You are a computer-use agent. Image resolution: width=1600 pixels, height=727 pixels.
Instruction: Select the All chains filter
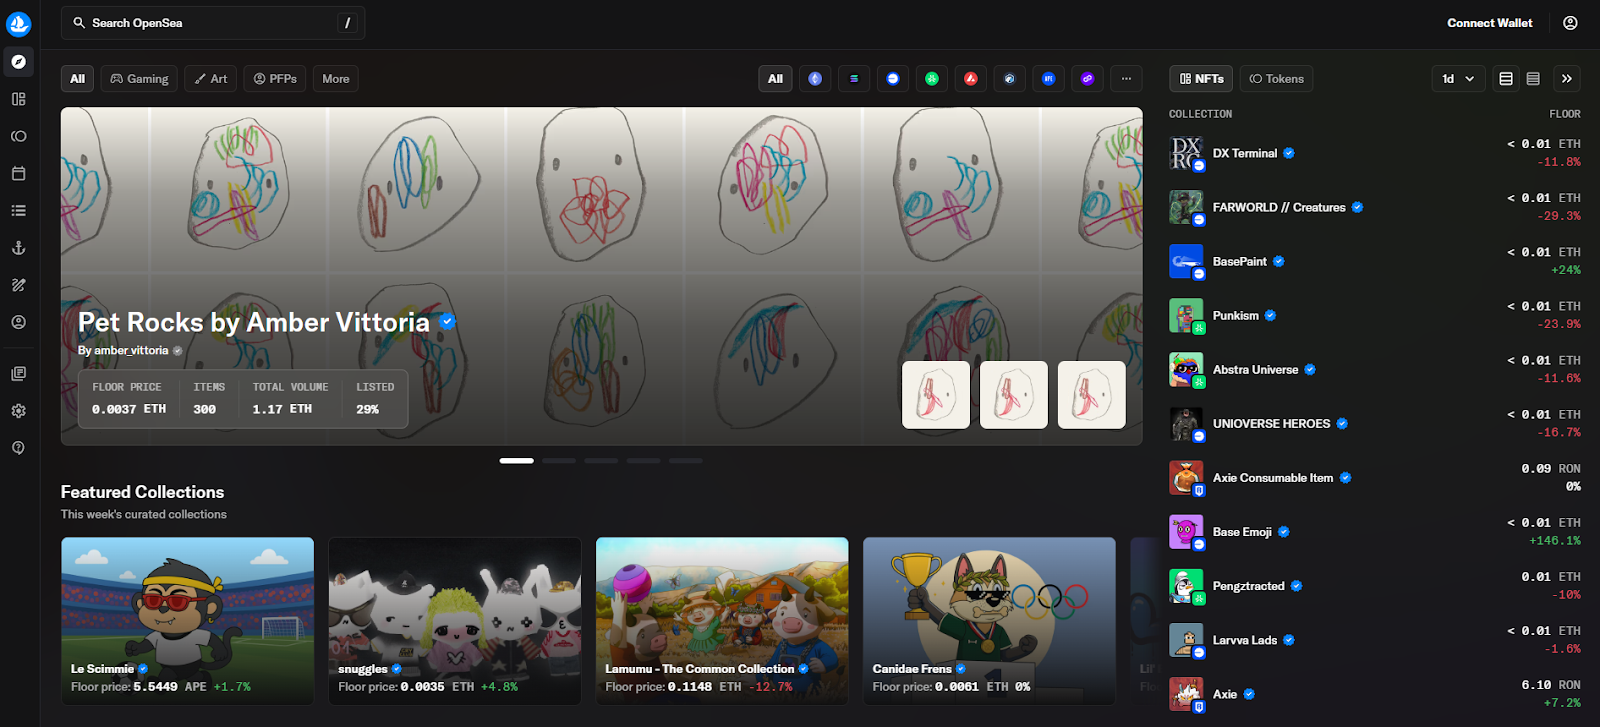[x=775, y=79]
